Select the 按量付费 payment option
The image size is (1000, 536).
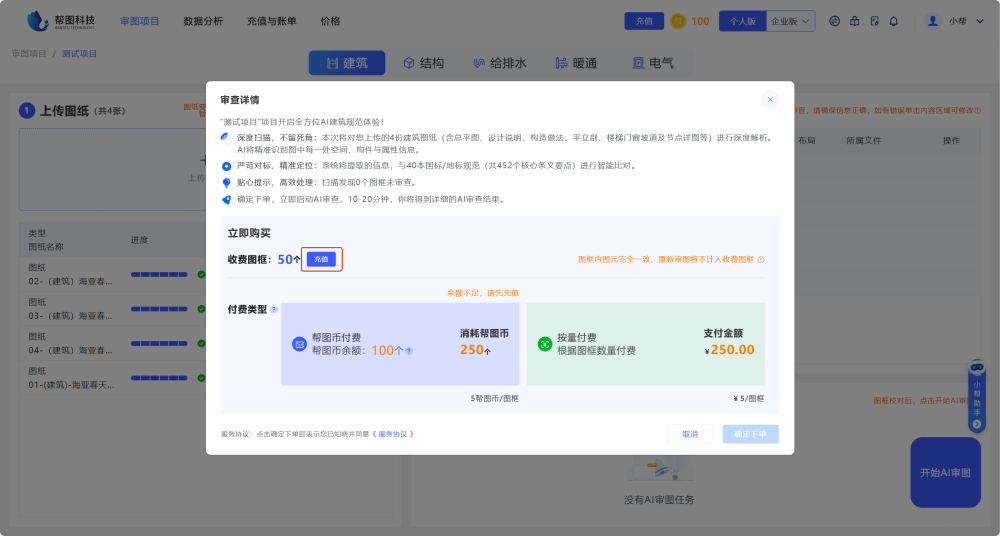(x=645, y=344)
